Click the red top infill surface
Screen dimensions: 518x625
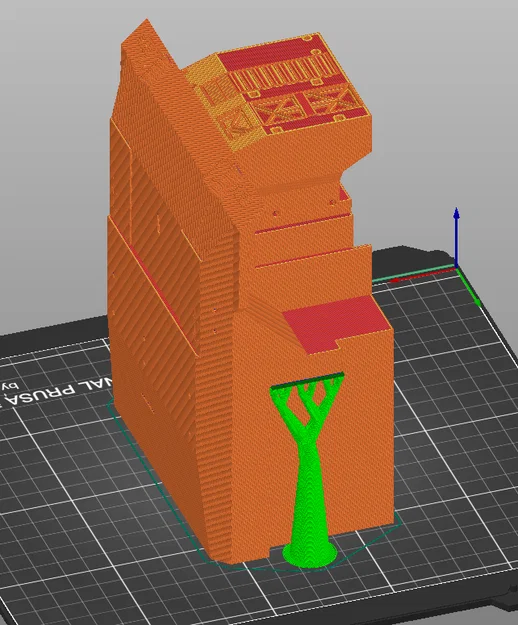336,324
